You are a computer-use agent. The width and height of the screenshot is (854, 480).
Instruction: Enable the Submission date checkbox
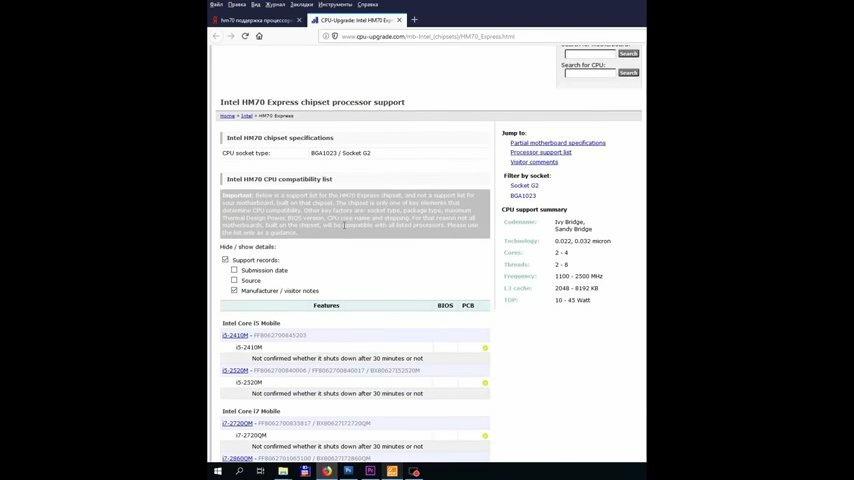(x=234, y=270)
